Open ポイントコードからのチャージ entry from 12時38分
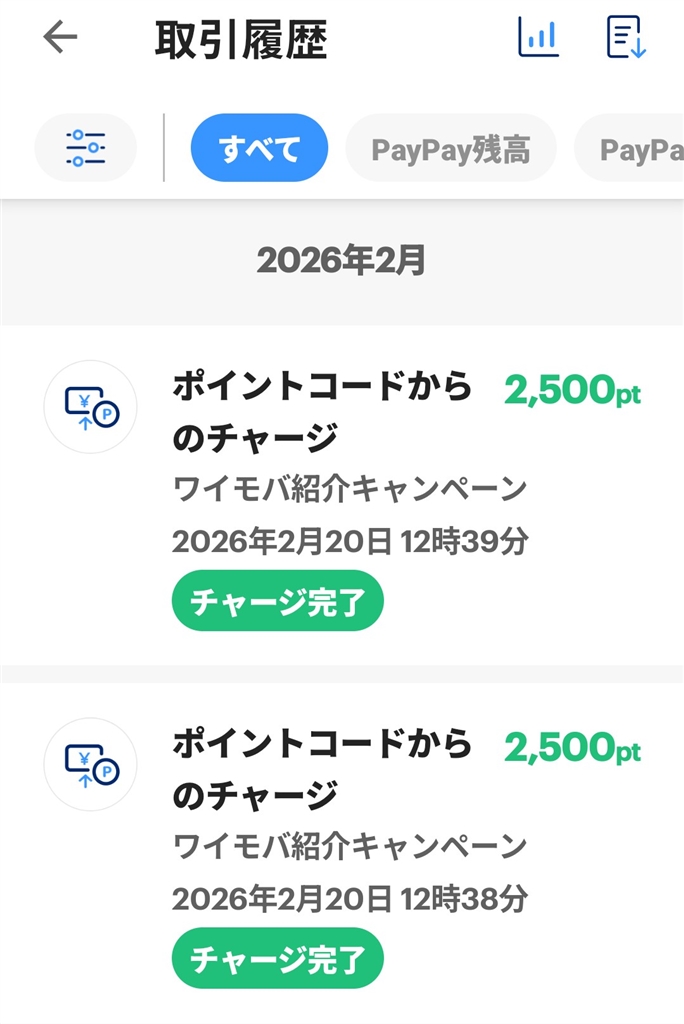The height and width of the screenshot is (1024, 684). tap(322, 769)
